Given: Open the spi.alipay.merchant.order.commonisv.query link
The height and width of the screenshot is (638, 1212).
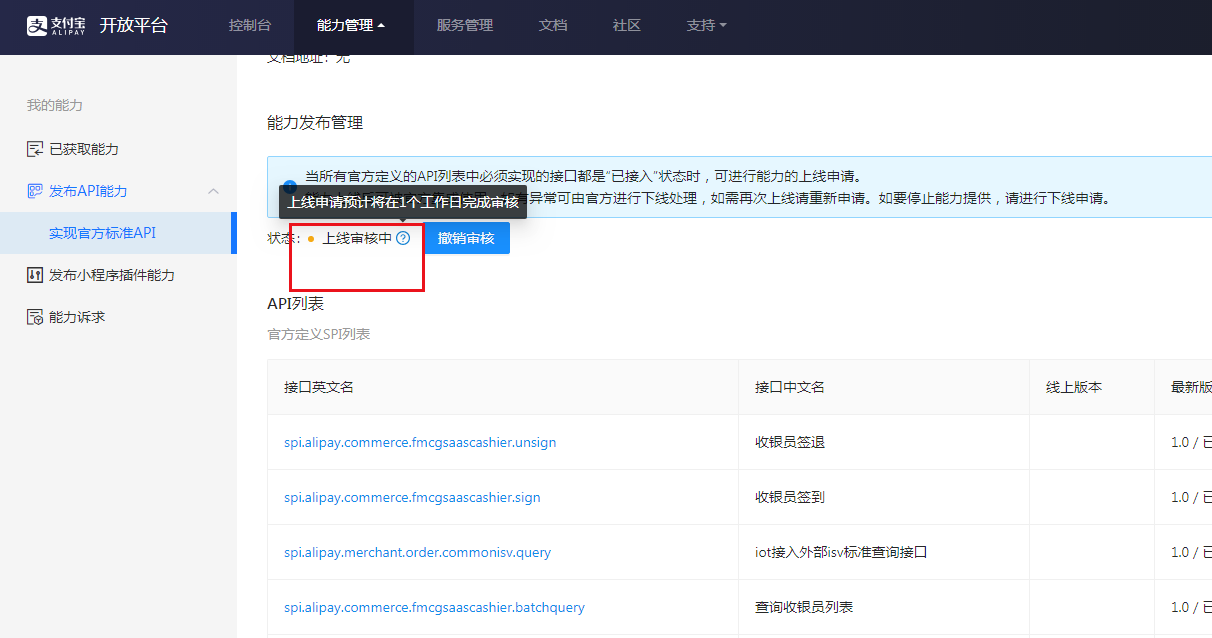Looking at the screenshot, I should (417, 552).
